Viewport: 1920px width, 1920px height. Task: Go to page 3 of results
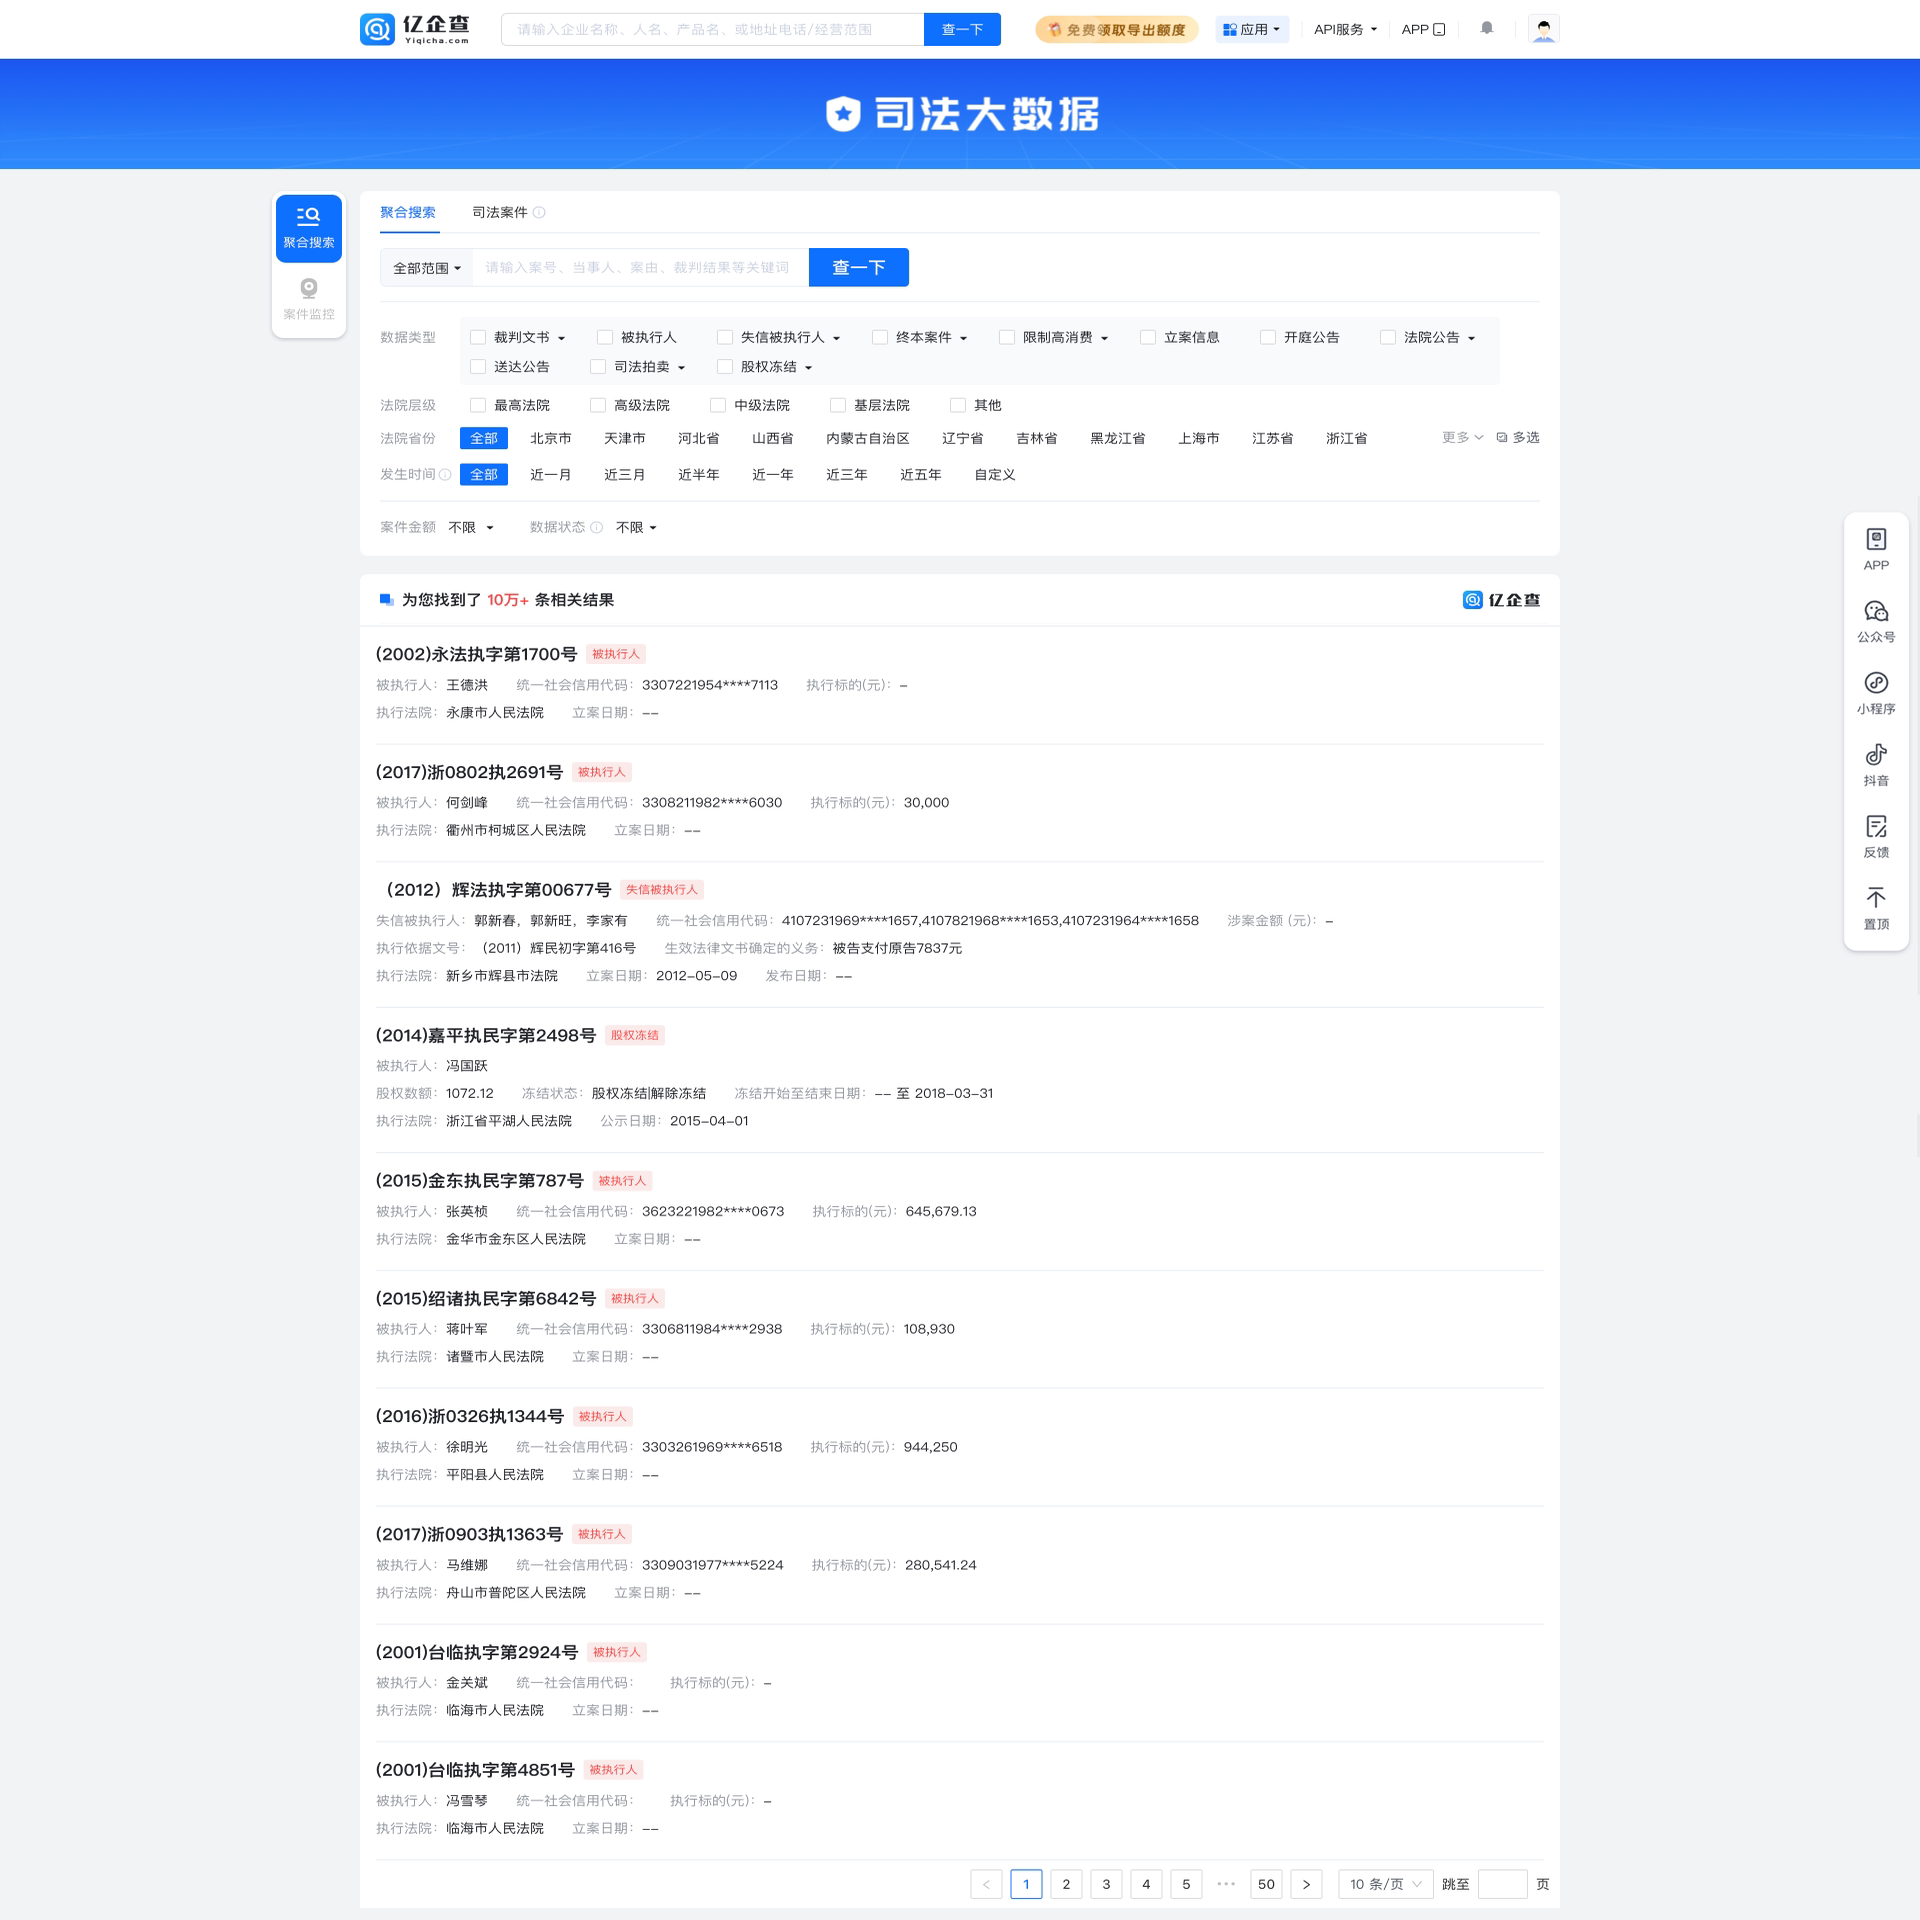point(1106,1884)
